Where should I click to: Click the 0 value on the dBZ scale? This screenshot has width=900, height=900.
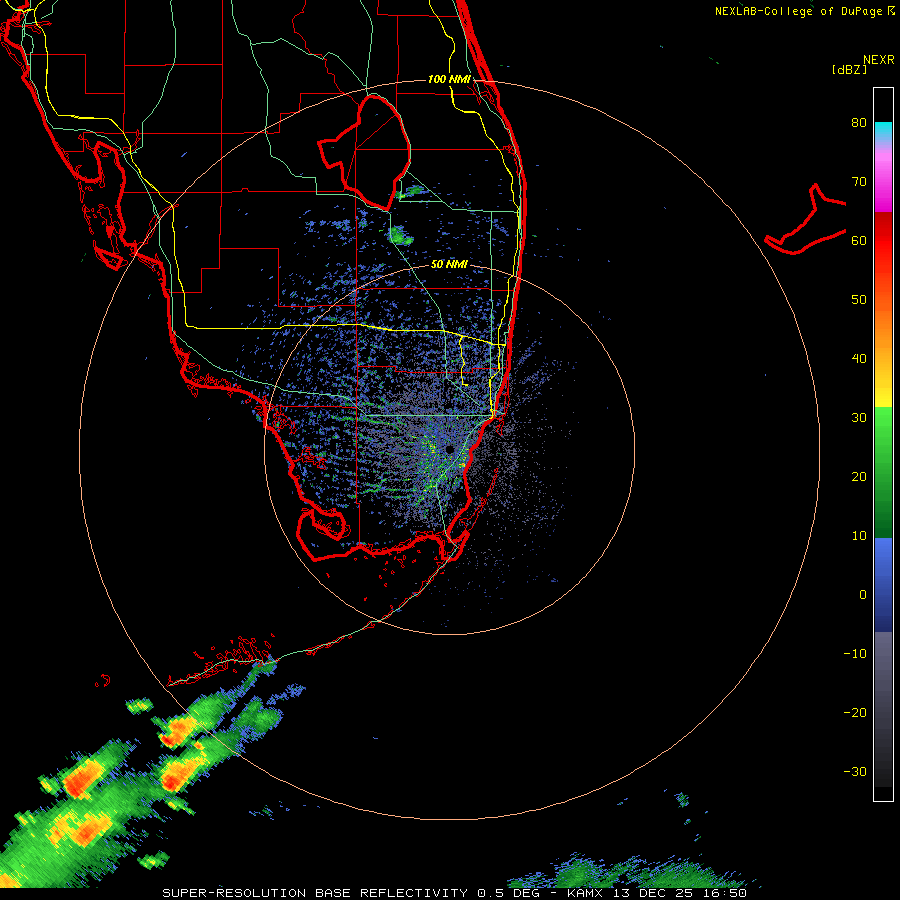(x=863, y=595)
